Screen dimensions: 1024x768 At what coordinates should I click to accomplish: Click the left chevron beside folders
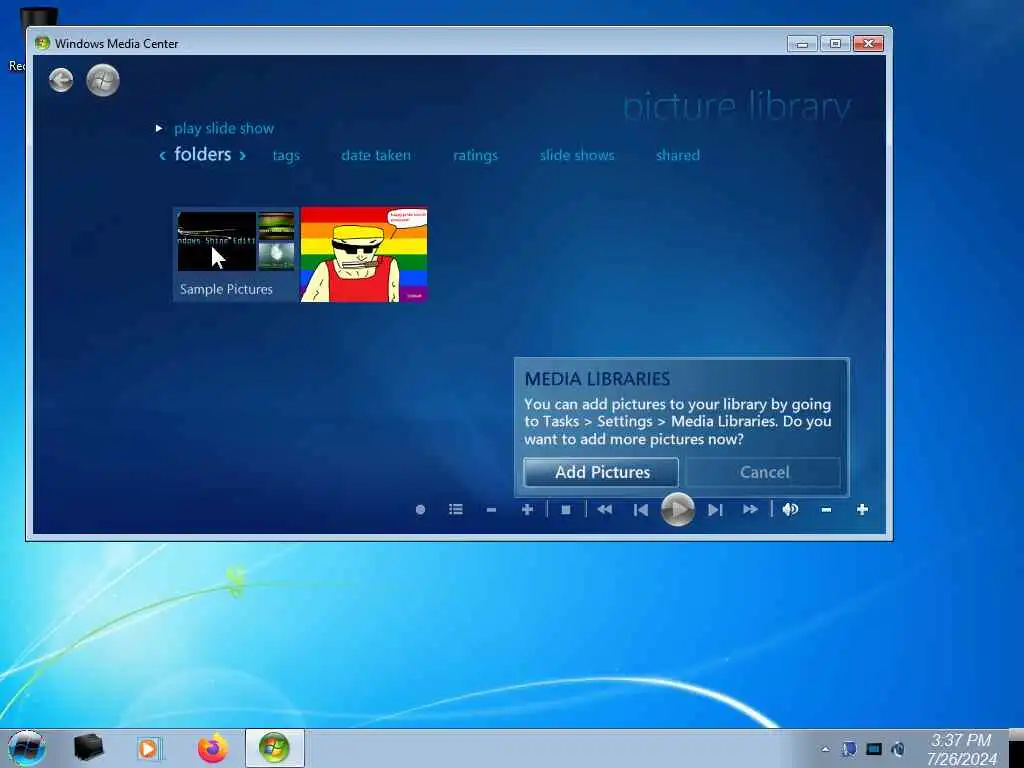click(163, 155)
